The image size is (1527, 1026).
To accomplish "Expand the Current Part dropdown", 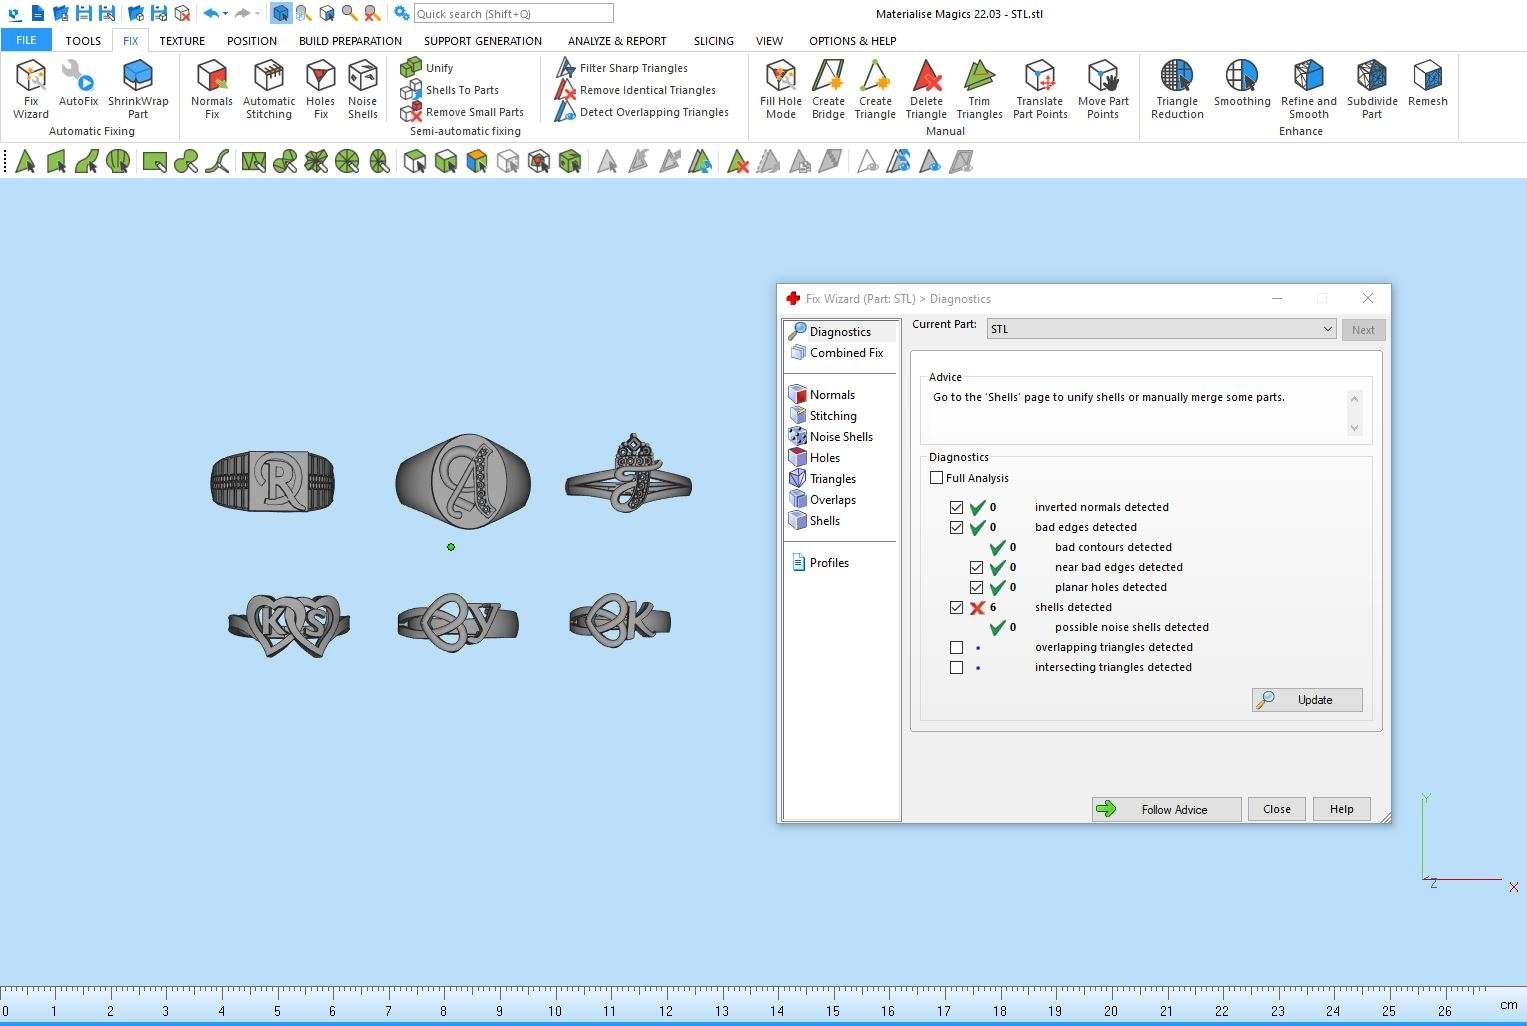I will point(1327,329).
